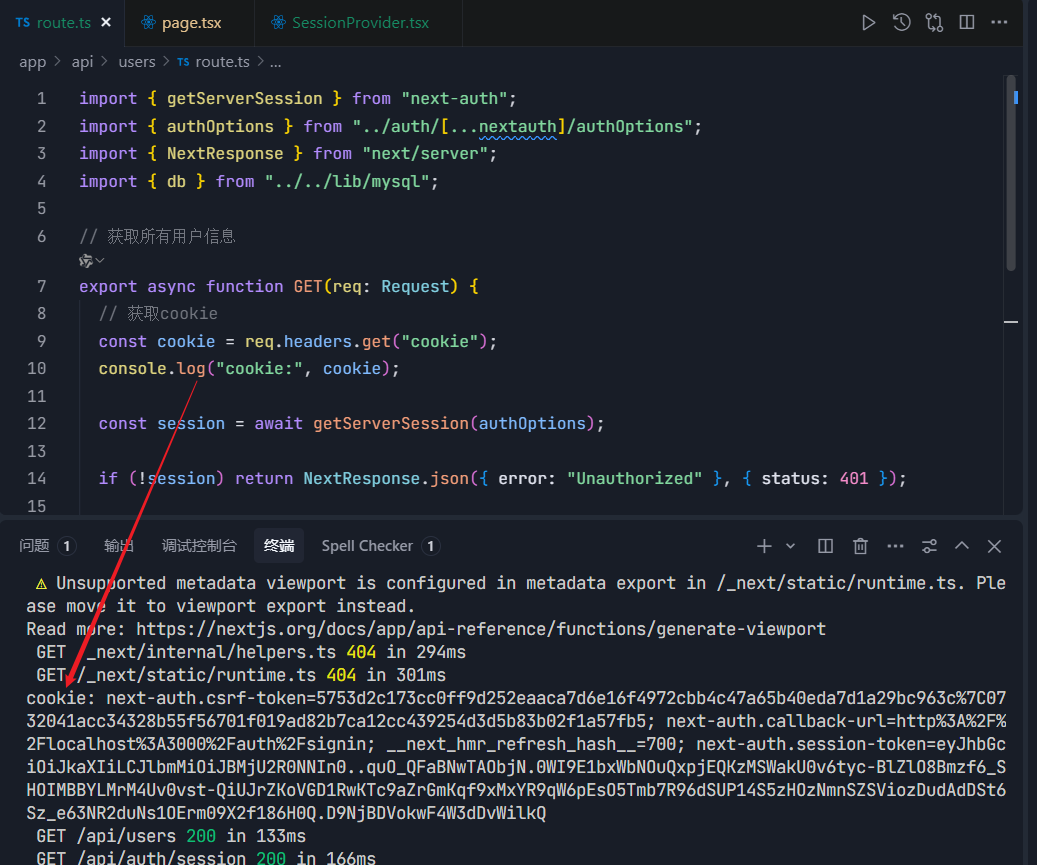The width and height of the screenshot is (1037, 865).
Task: Open the file history timeline icon
Action: tap(902, 22)
